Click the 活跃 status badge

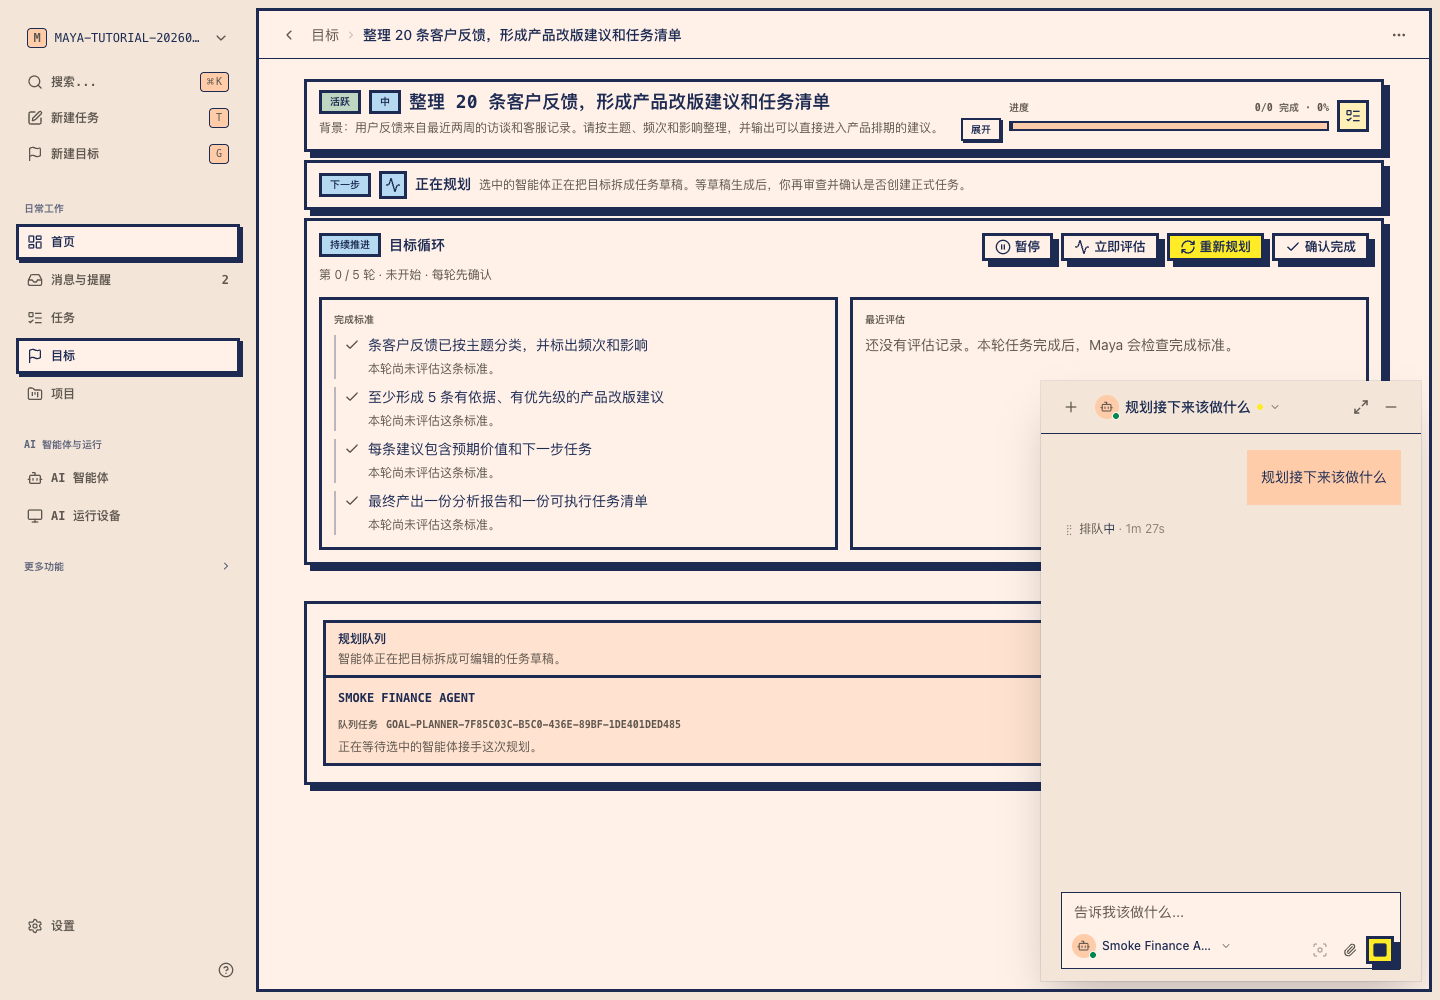point(340,102)
